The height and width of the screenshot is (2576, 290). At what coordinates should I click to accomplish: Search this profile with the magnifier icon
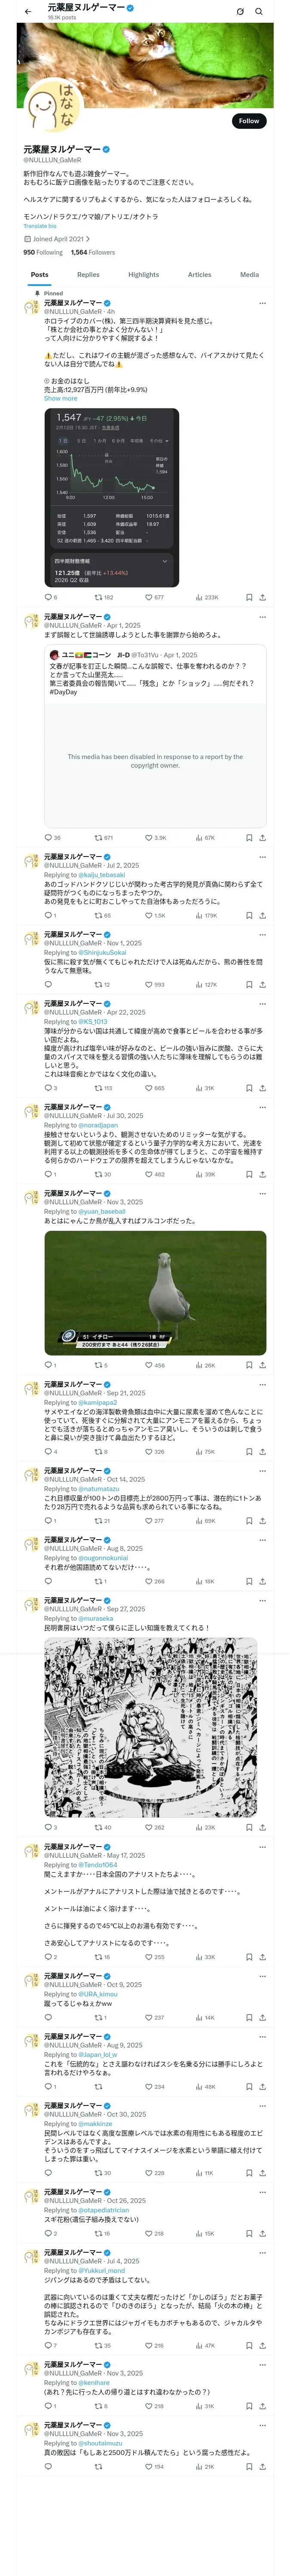click(259, 11)
